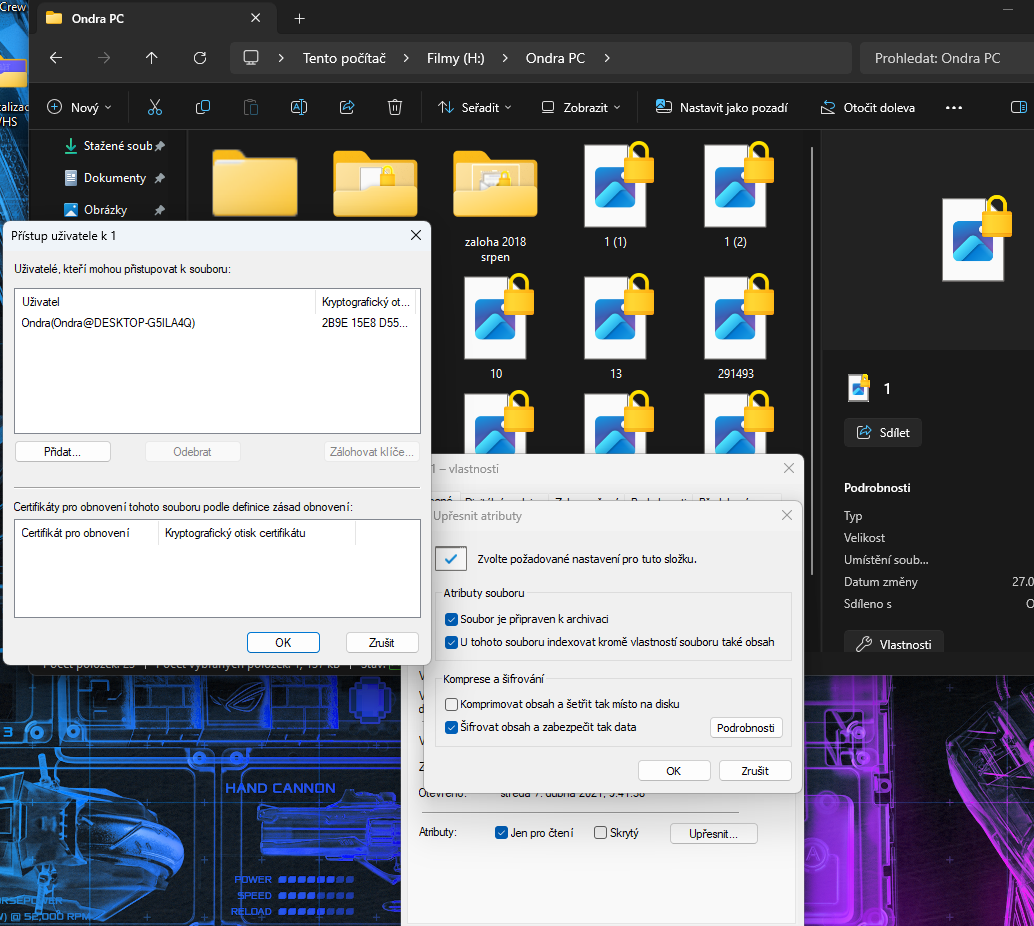Click the Rename icon in toolbar
The height and width of the screenshot is (926, 1034).
[x=298, y=107]
